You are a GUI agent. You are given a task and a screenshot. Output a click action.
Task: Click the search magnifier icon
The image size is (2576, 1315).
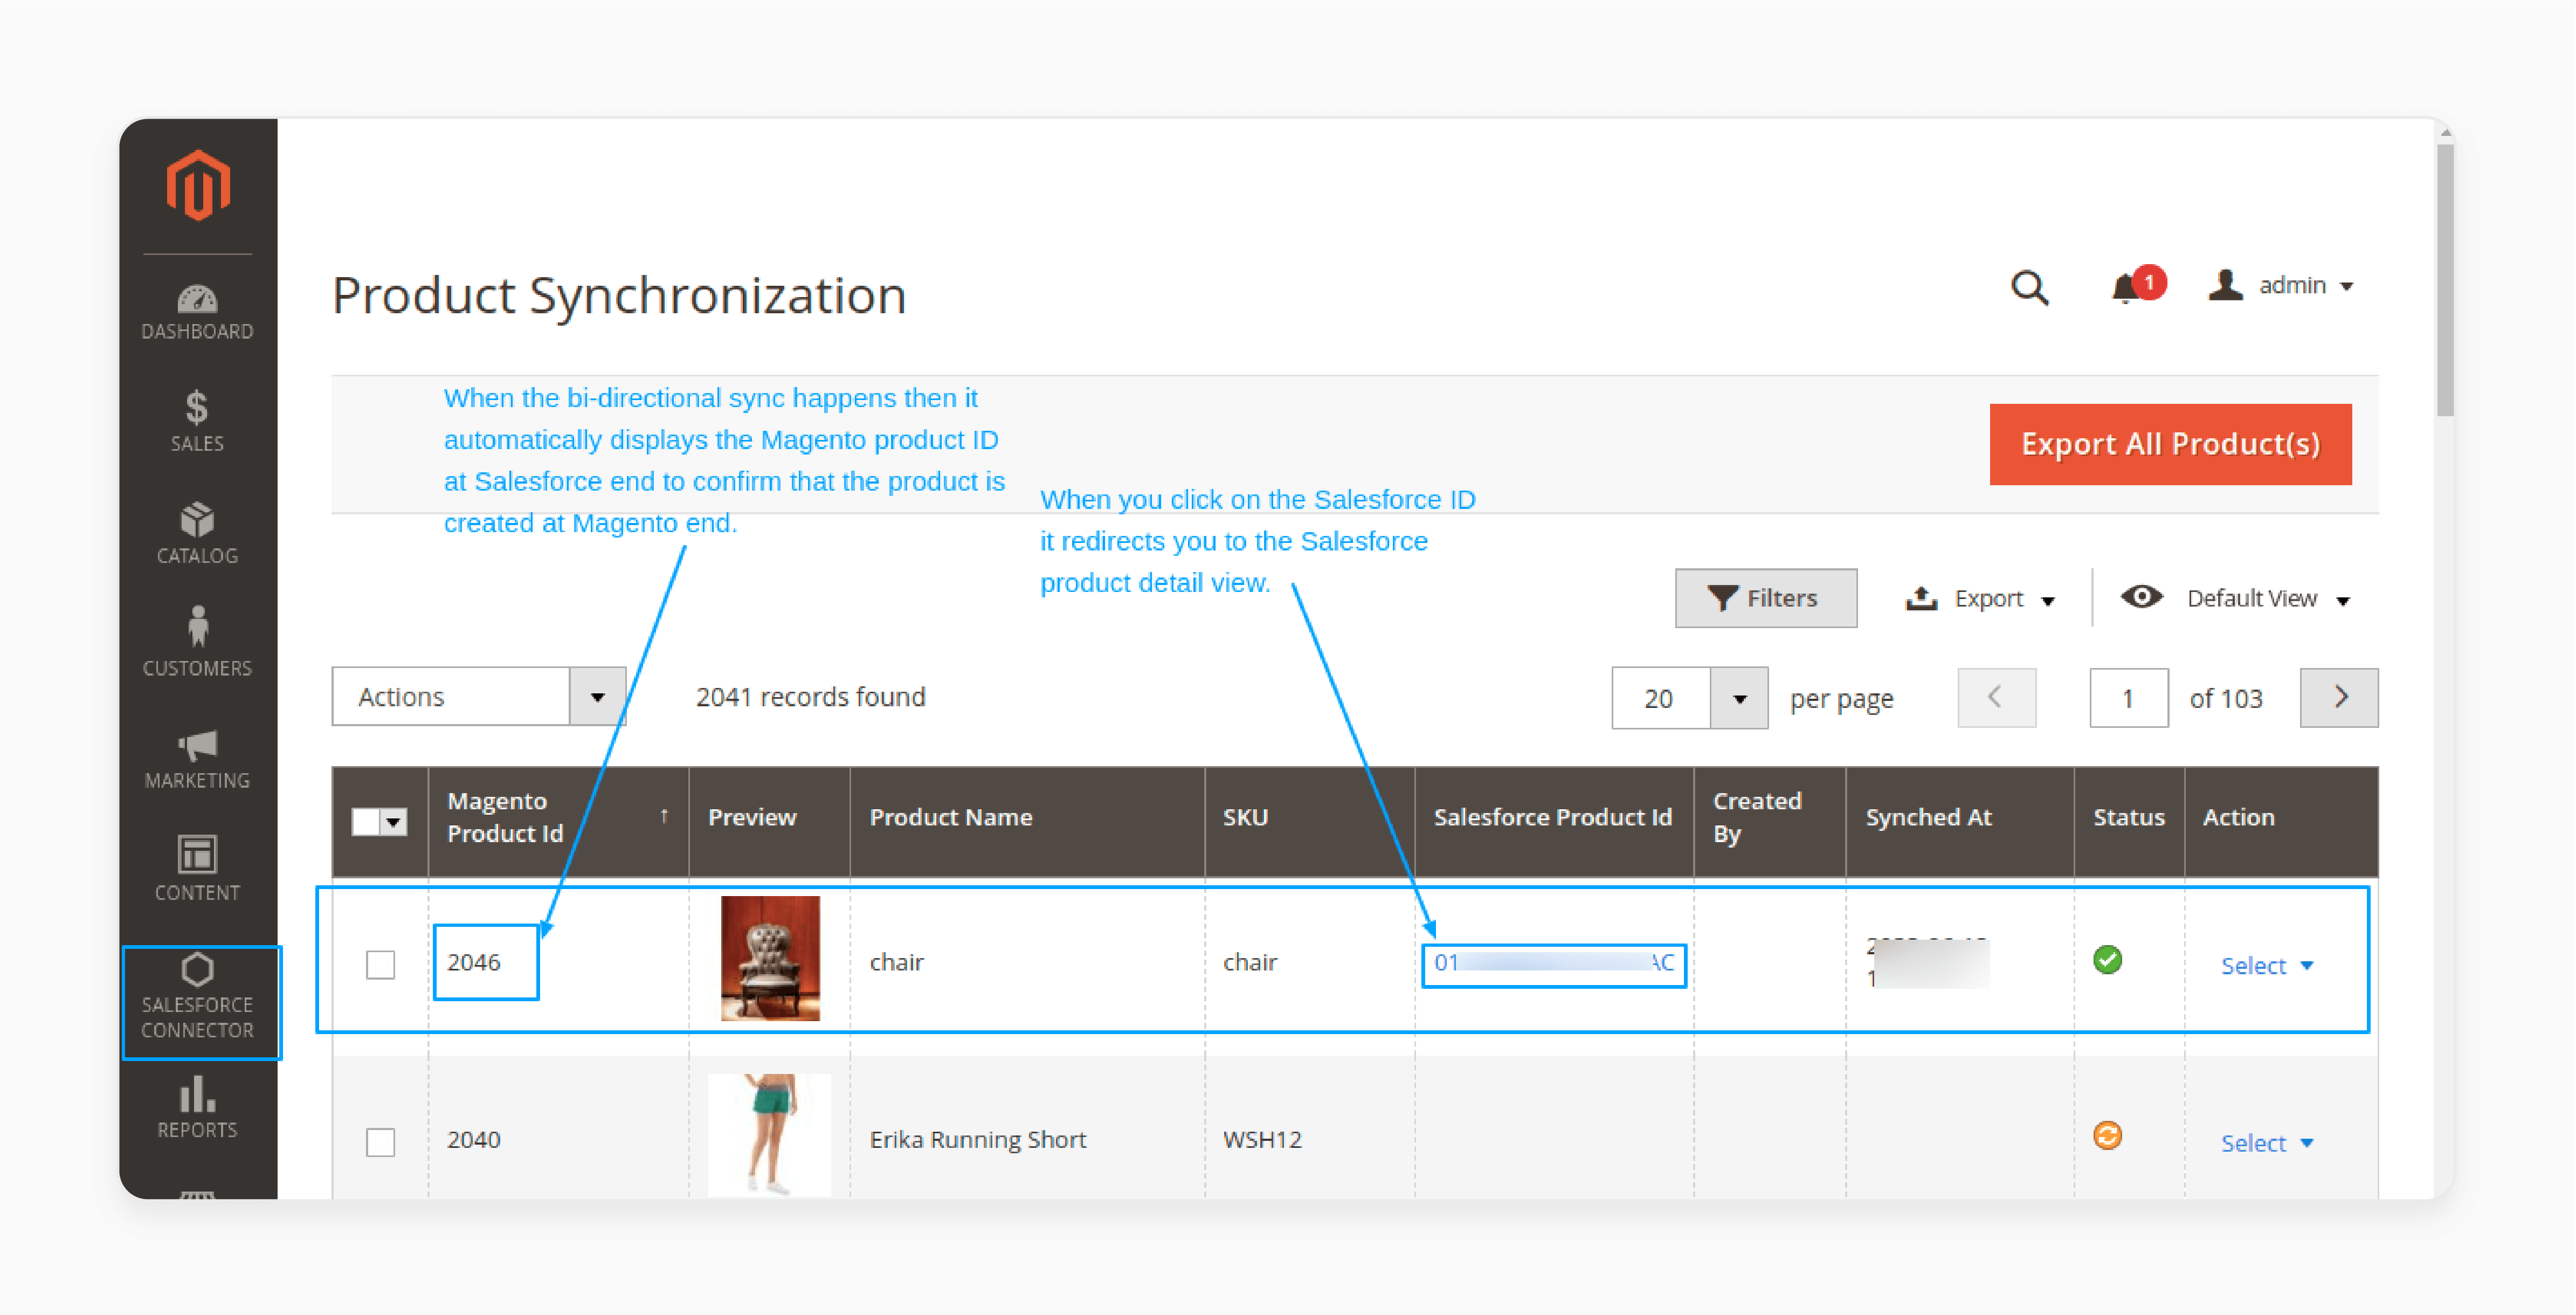click(2029, 288)
